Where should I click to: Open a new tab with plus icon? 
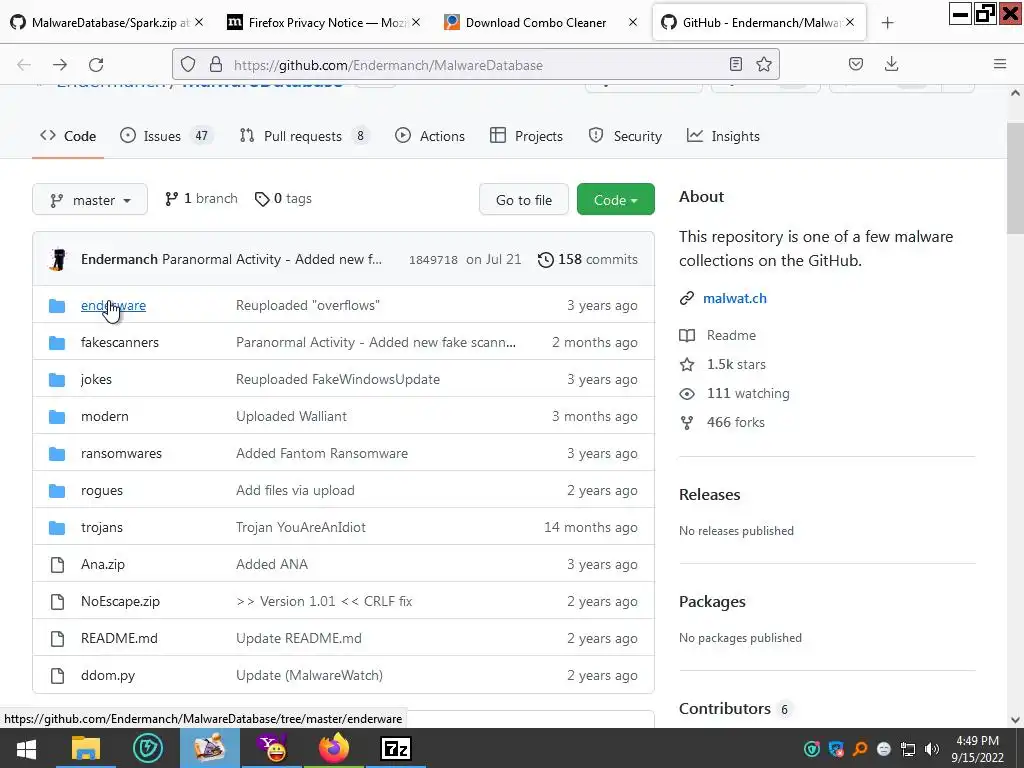pyautogui.click(x=888, y=23)
